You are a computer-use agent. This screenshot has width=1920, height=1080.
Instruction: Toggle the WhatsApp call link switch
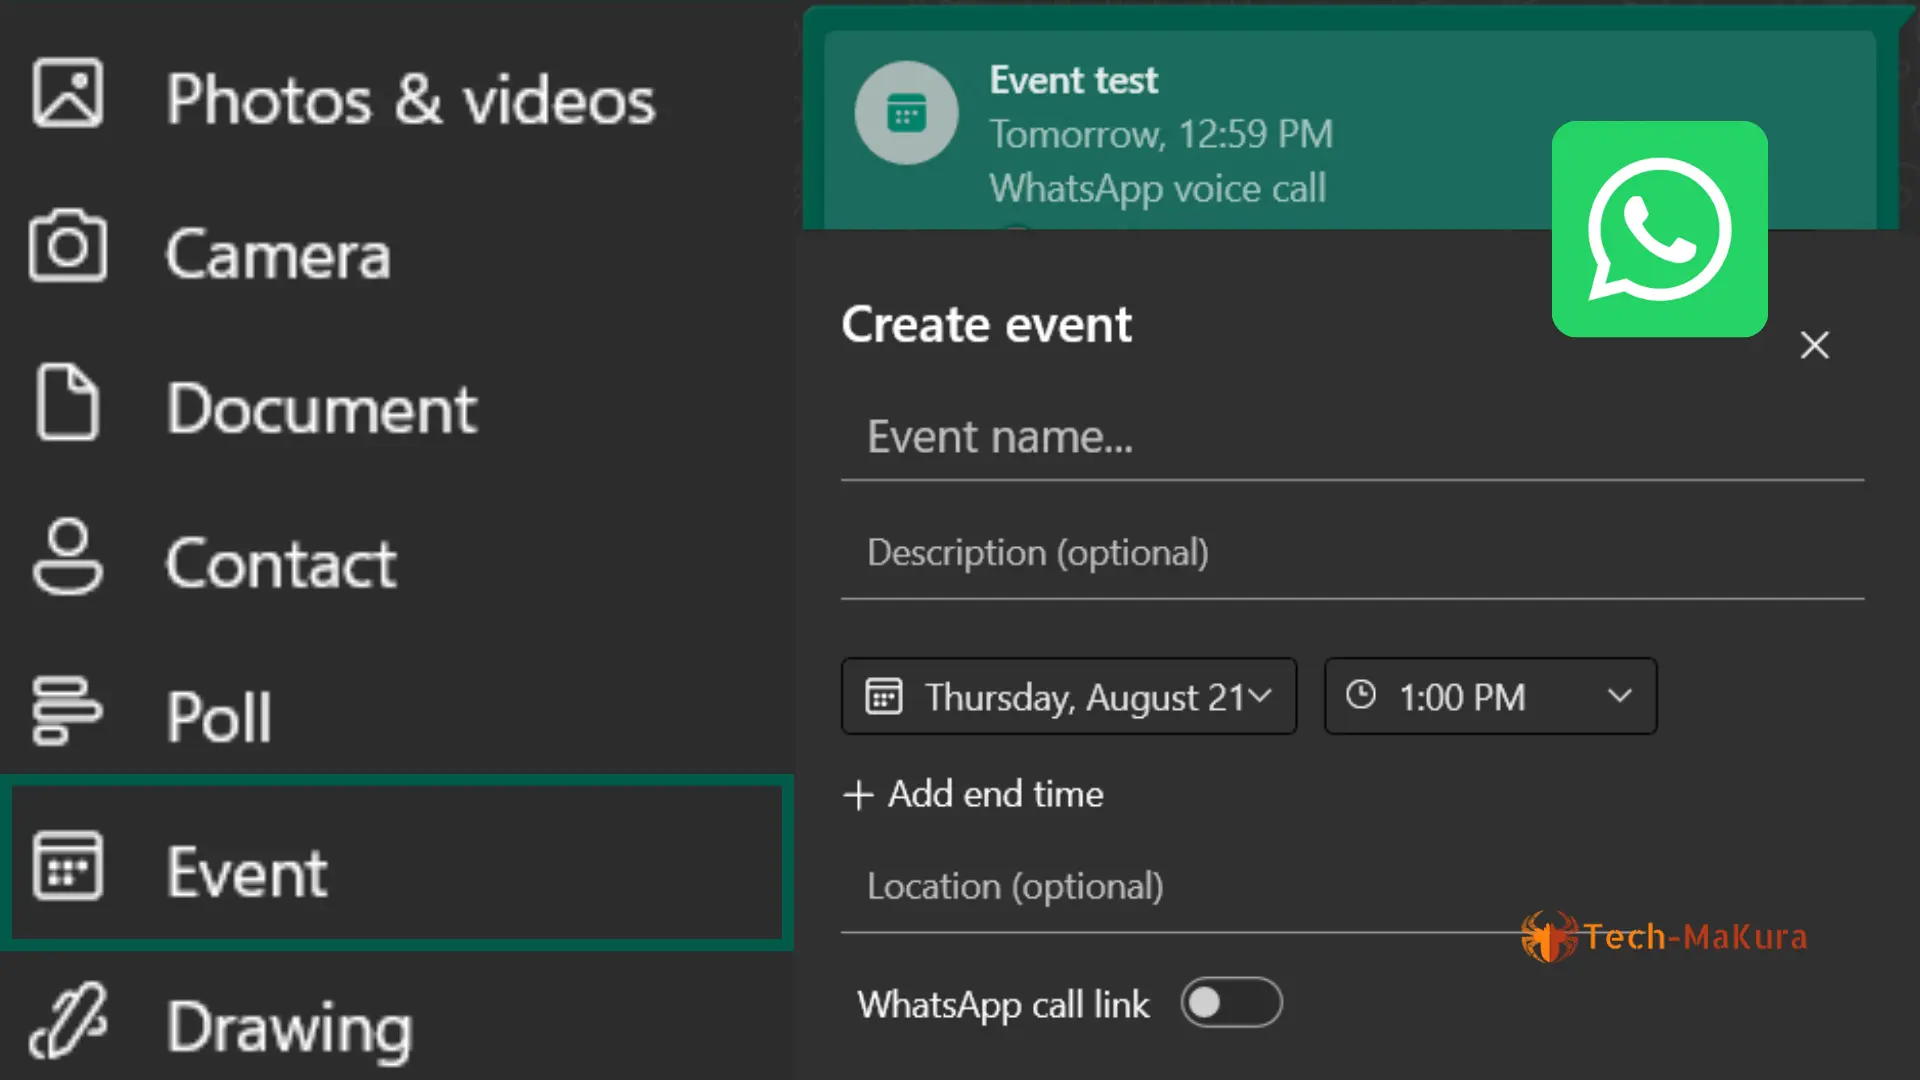click(x=1231, y=1003)
